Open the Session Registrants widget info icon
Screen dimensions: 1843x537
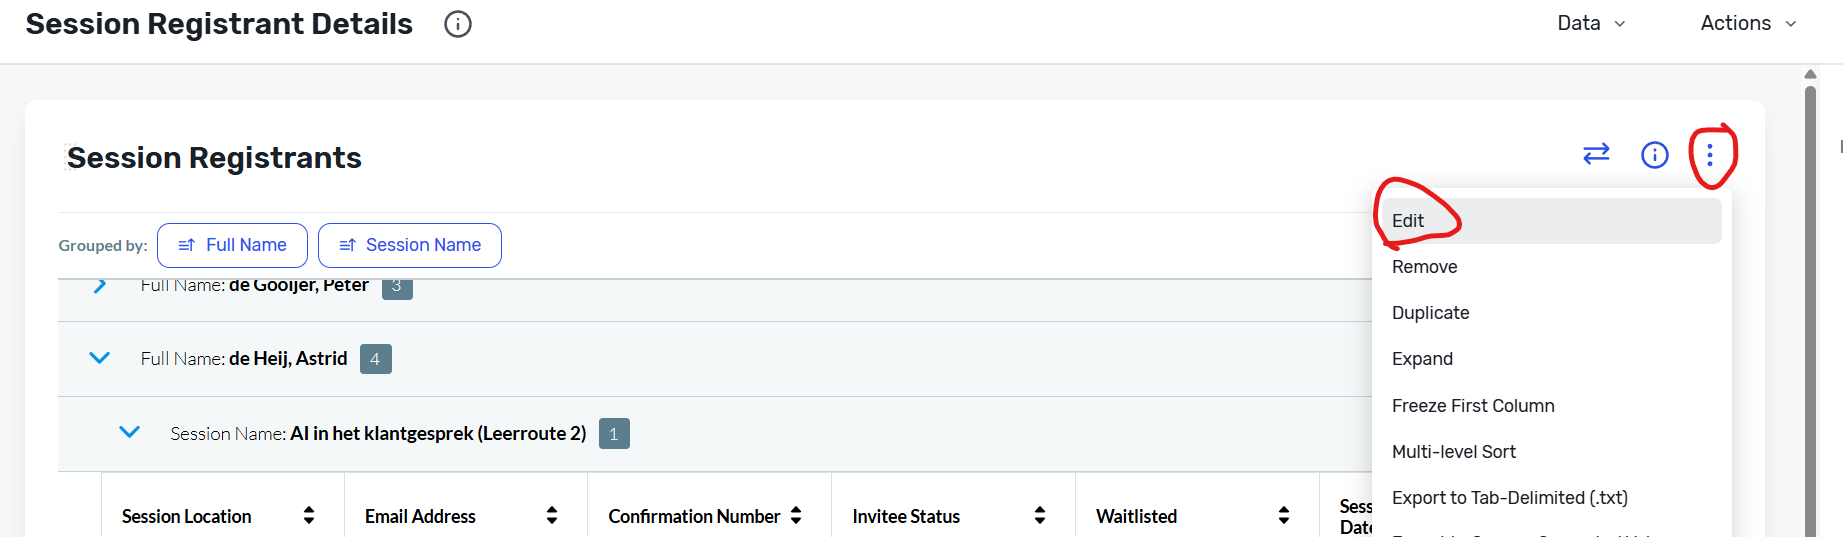coord(1655,155)
